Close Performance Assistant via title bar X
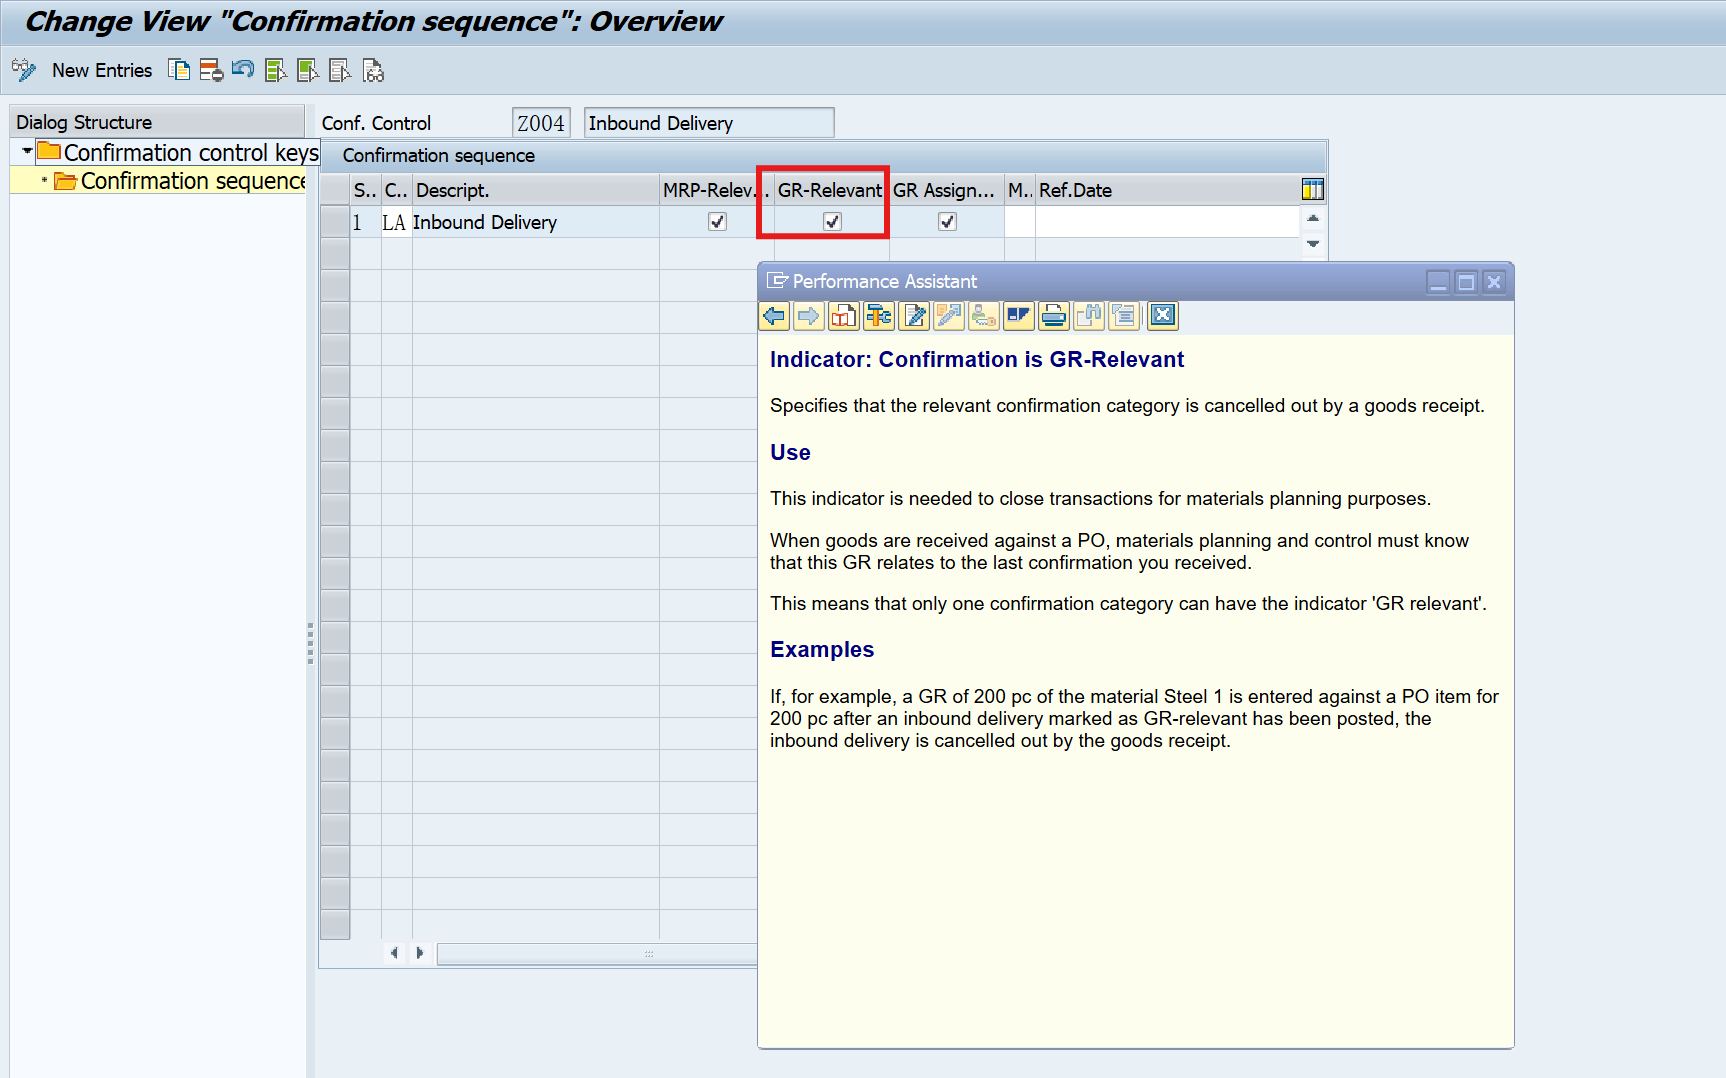This screenshot has width=1726, height=1078. click(x=1494, y=282)
